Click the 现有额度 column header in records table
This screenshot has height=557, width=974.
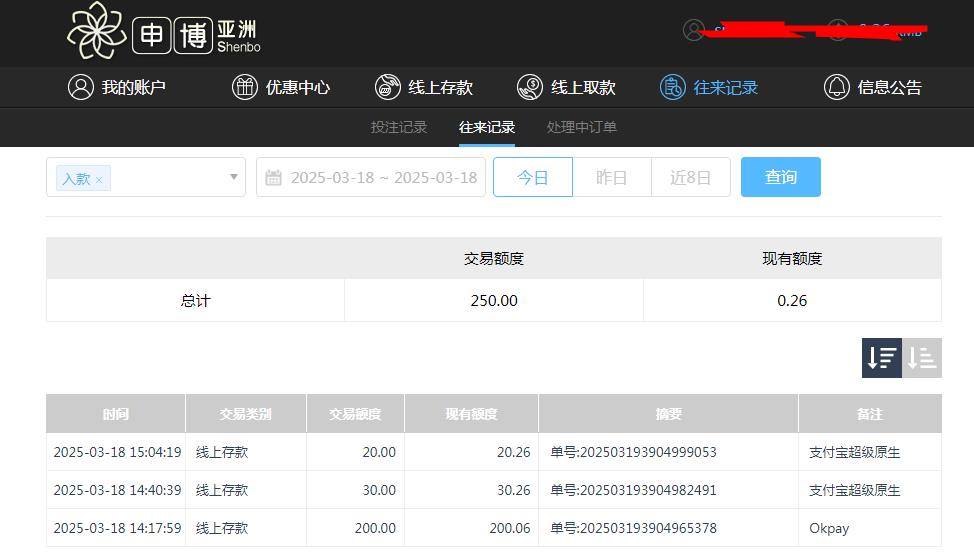[471, 414]
